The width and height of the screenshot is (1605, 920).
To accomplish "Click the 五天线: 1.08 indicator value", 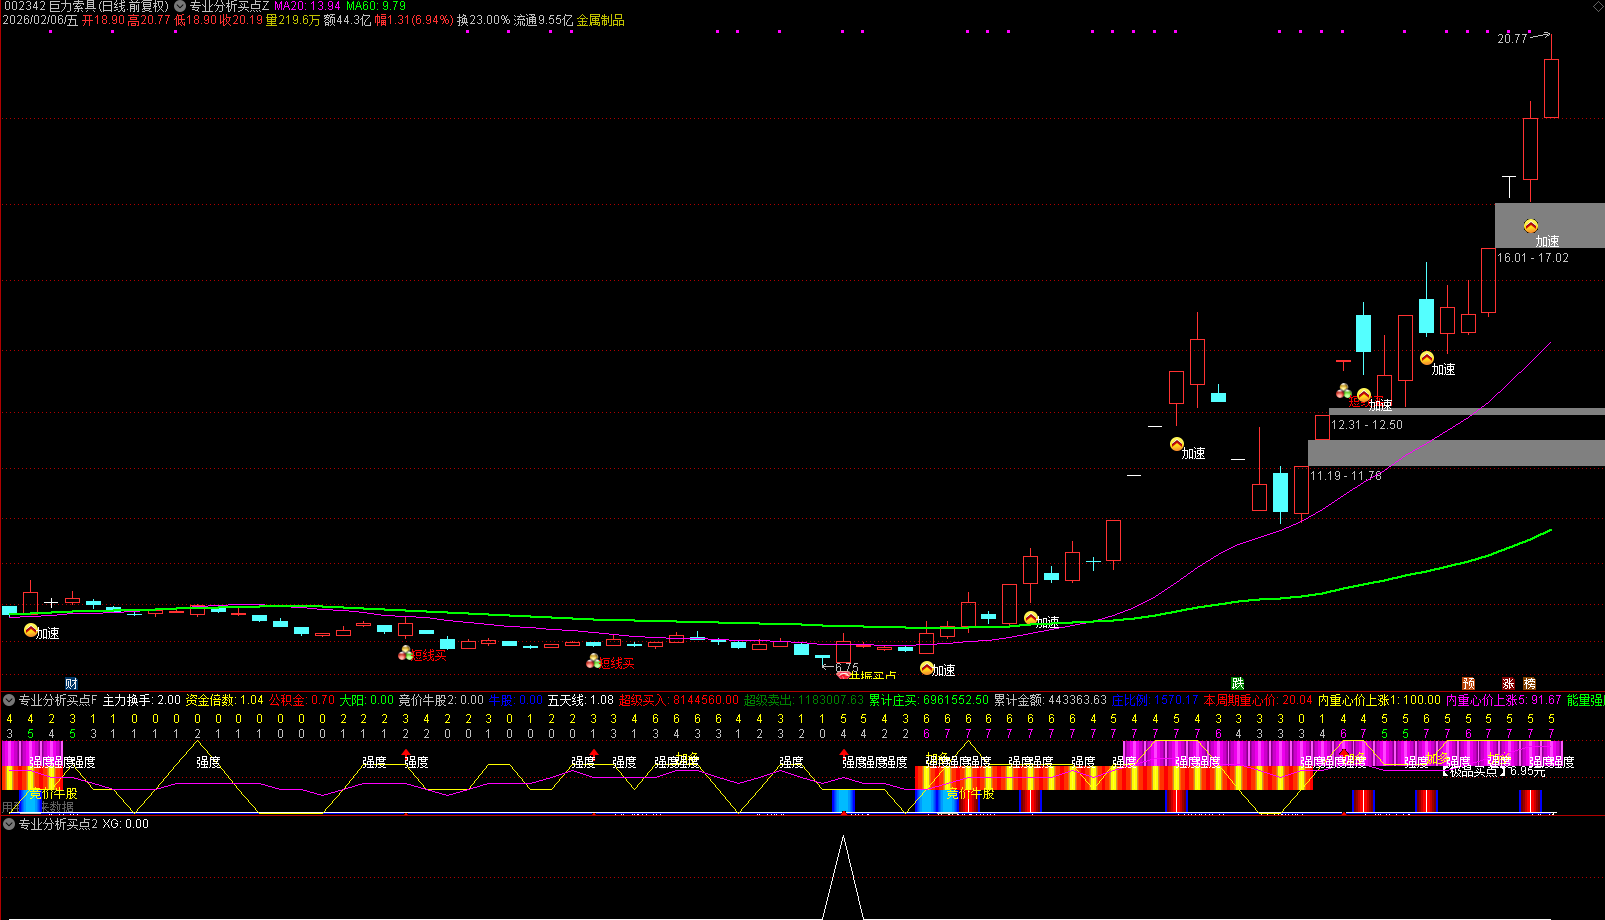I will tap(581, 700).
